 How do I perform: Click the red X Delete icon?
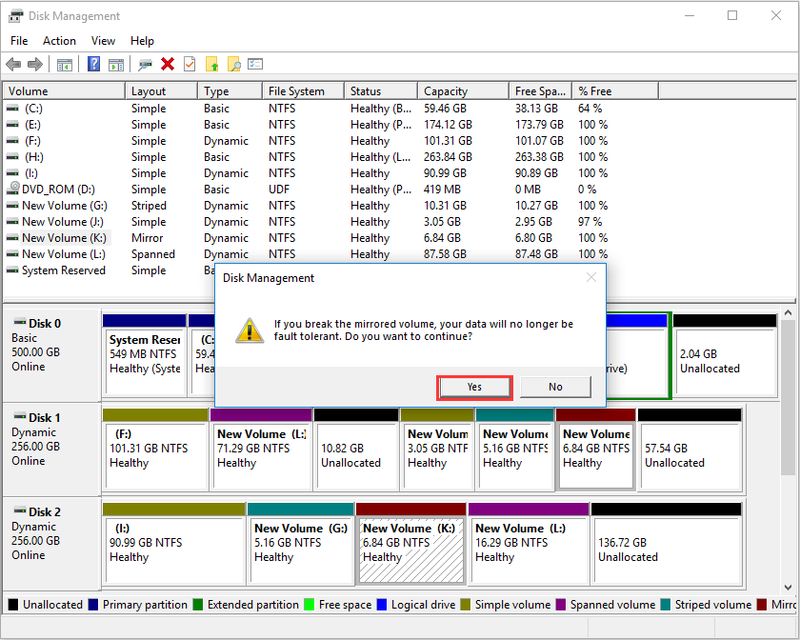point(167,64)
